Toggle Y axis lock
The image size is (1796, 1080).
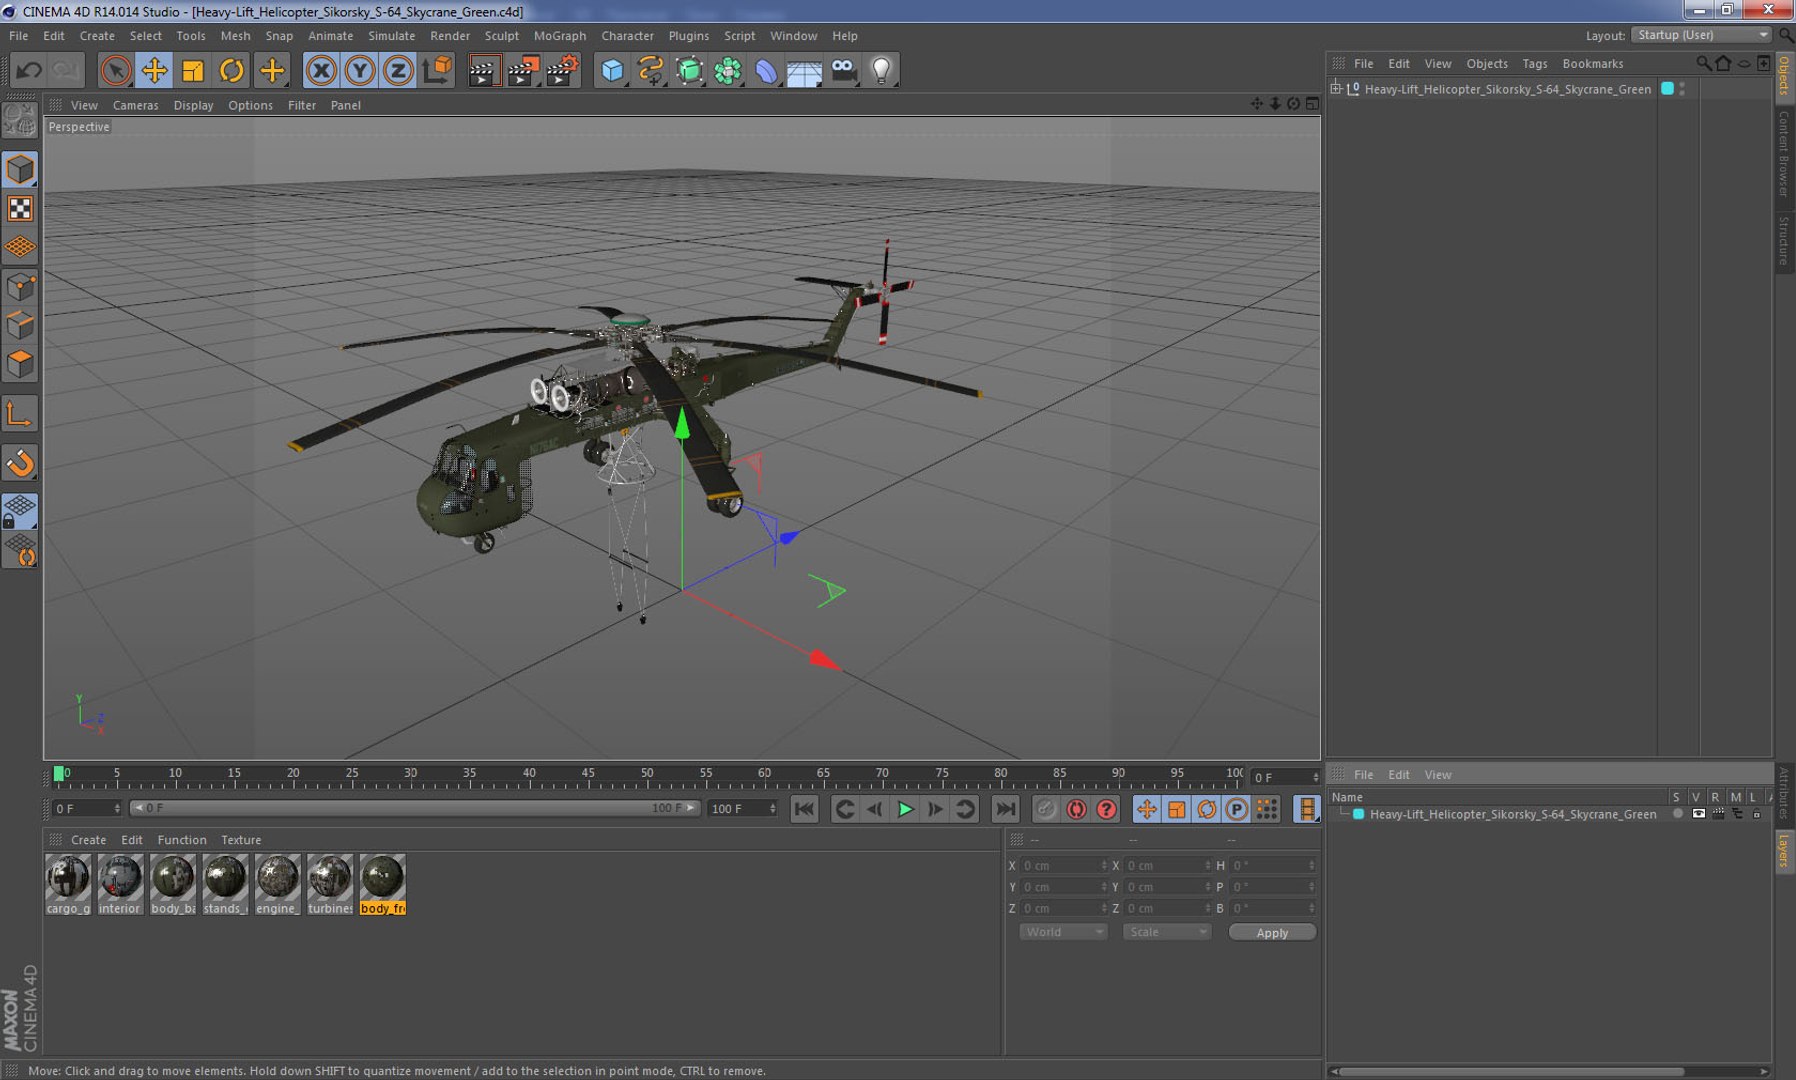(x=360, y=70)
